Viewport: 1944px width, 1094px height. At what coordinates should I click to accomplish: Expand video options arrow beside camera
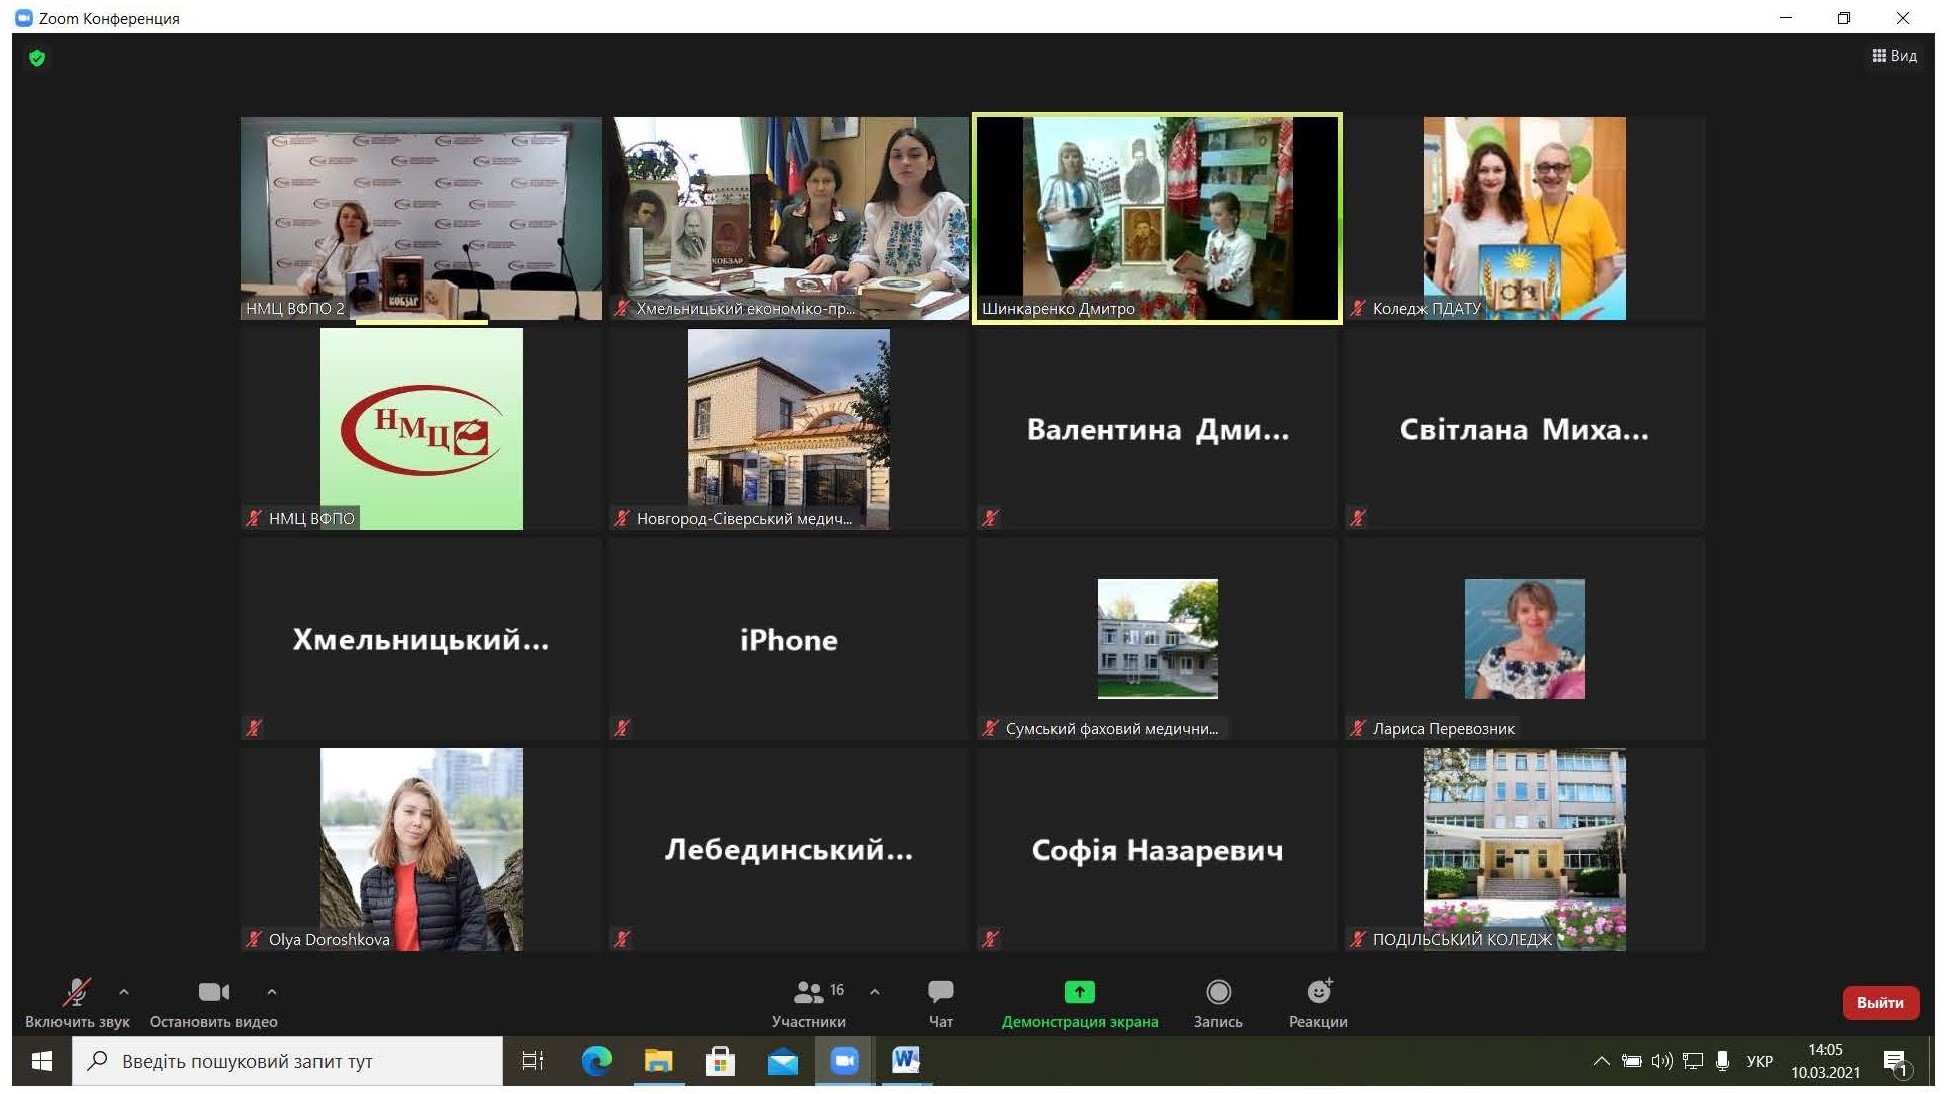point(272,992)
